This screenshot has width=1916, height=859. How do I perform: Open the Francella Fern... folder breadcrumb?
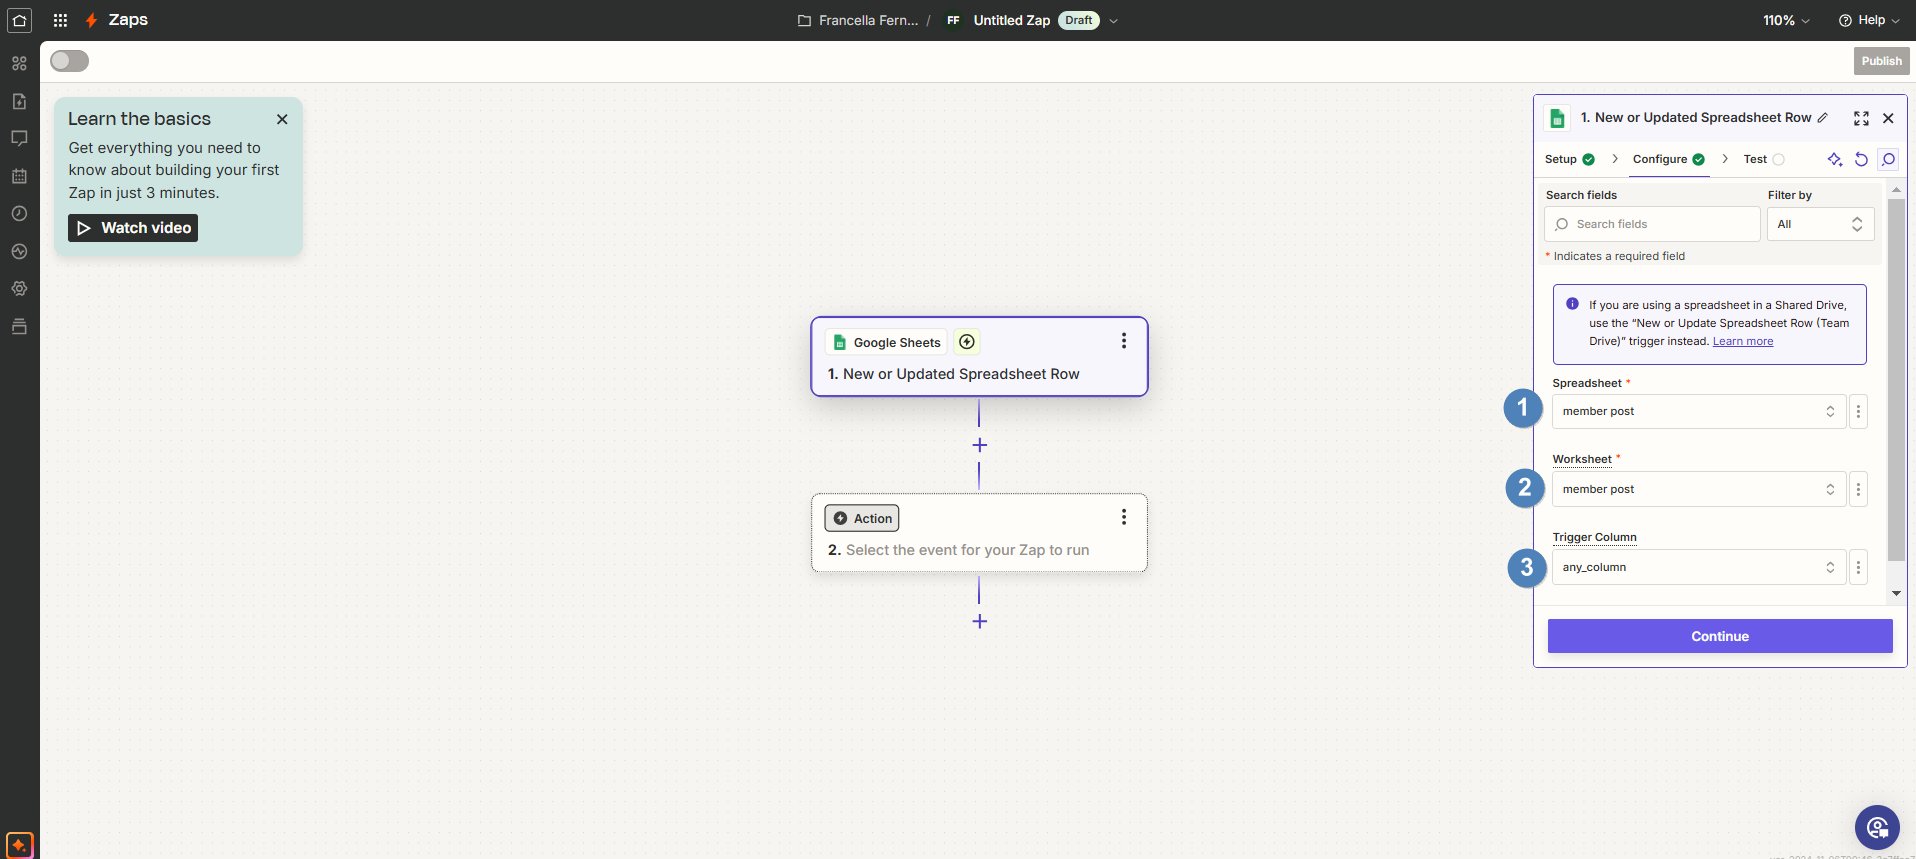point(858,20)
